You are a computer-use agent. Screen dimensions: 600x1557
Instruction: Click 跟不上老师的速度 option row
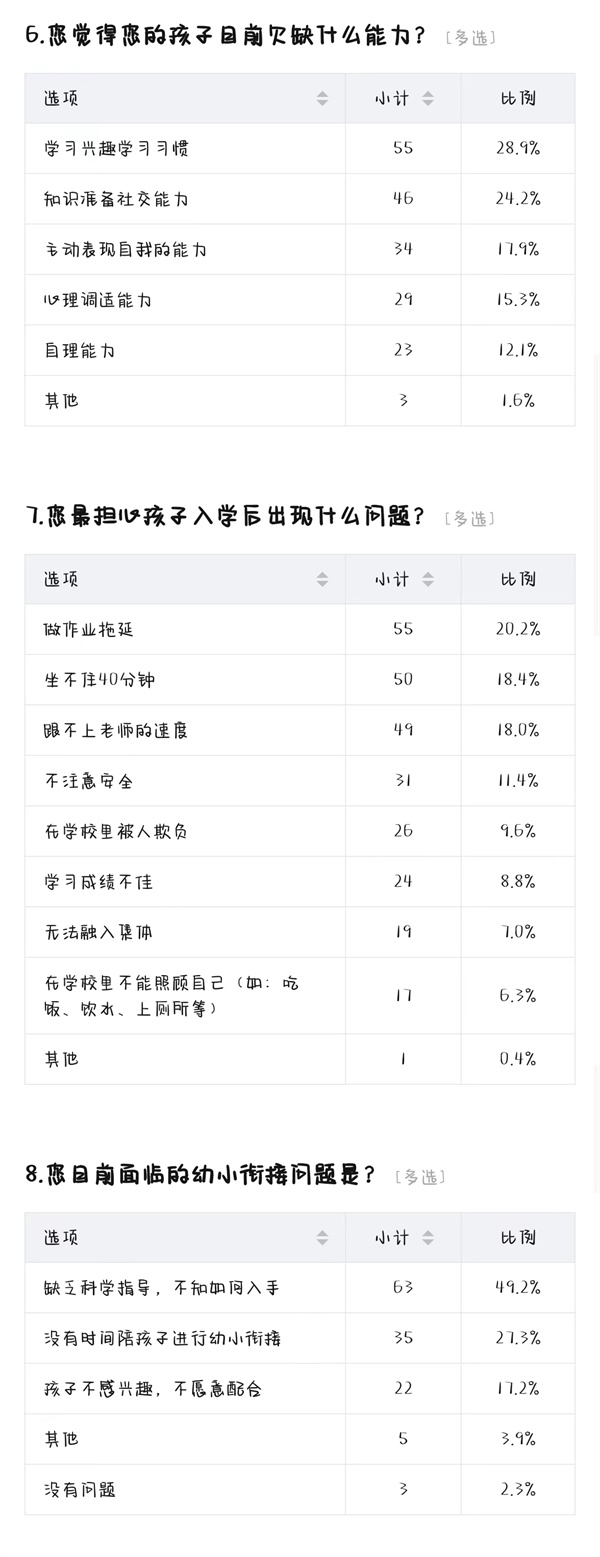click(x=300, y=730)
